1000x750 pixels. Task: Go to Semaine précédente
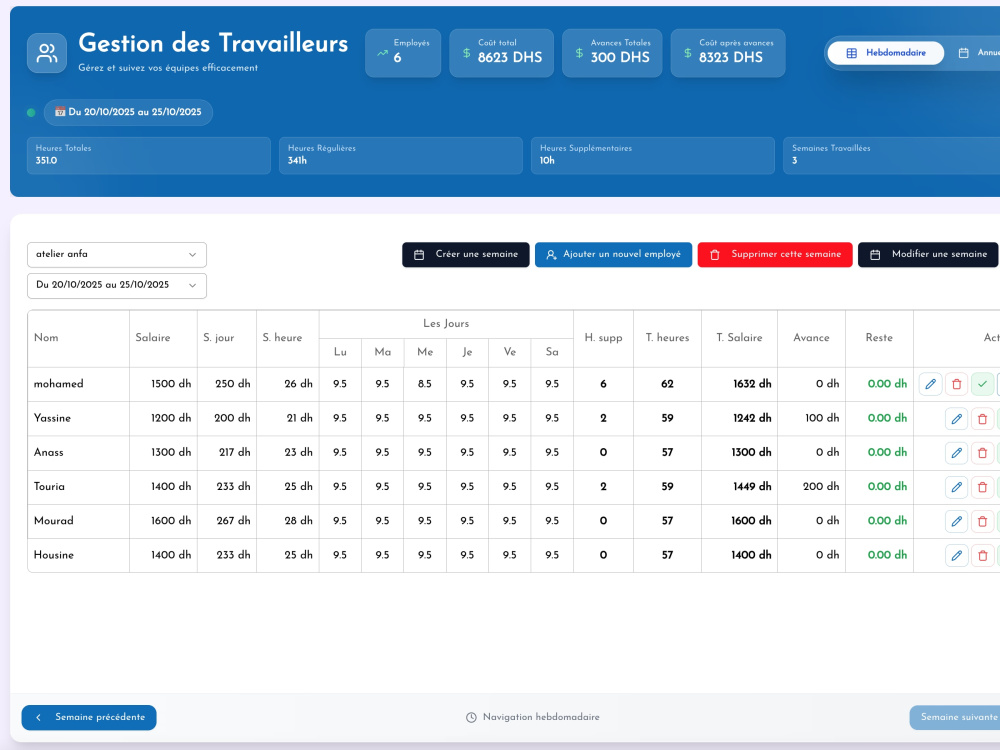(x=89, y=717)
